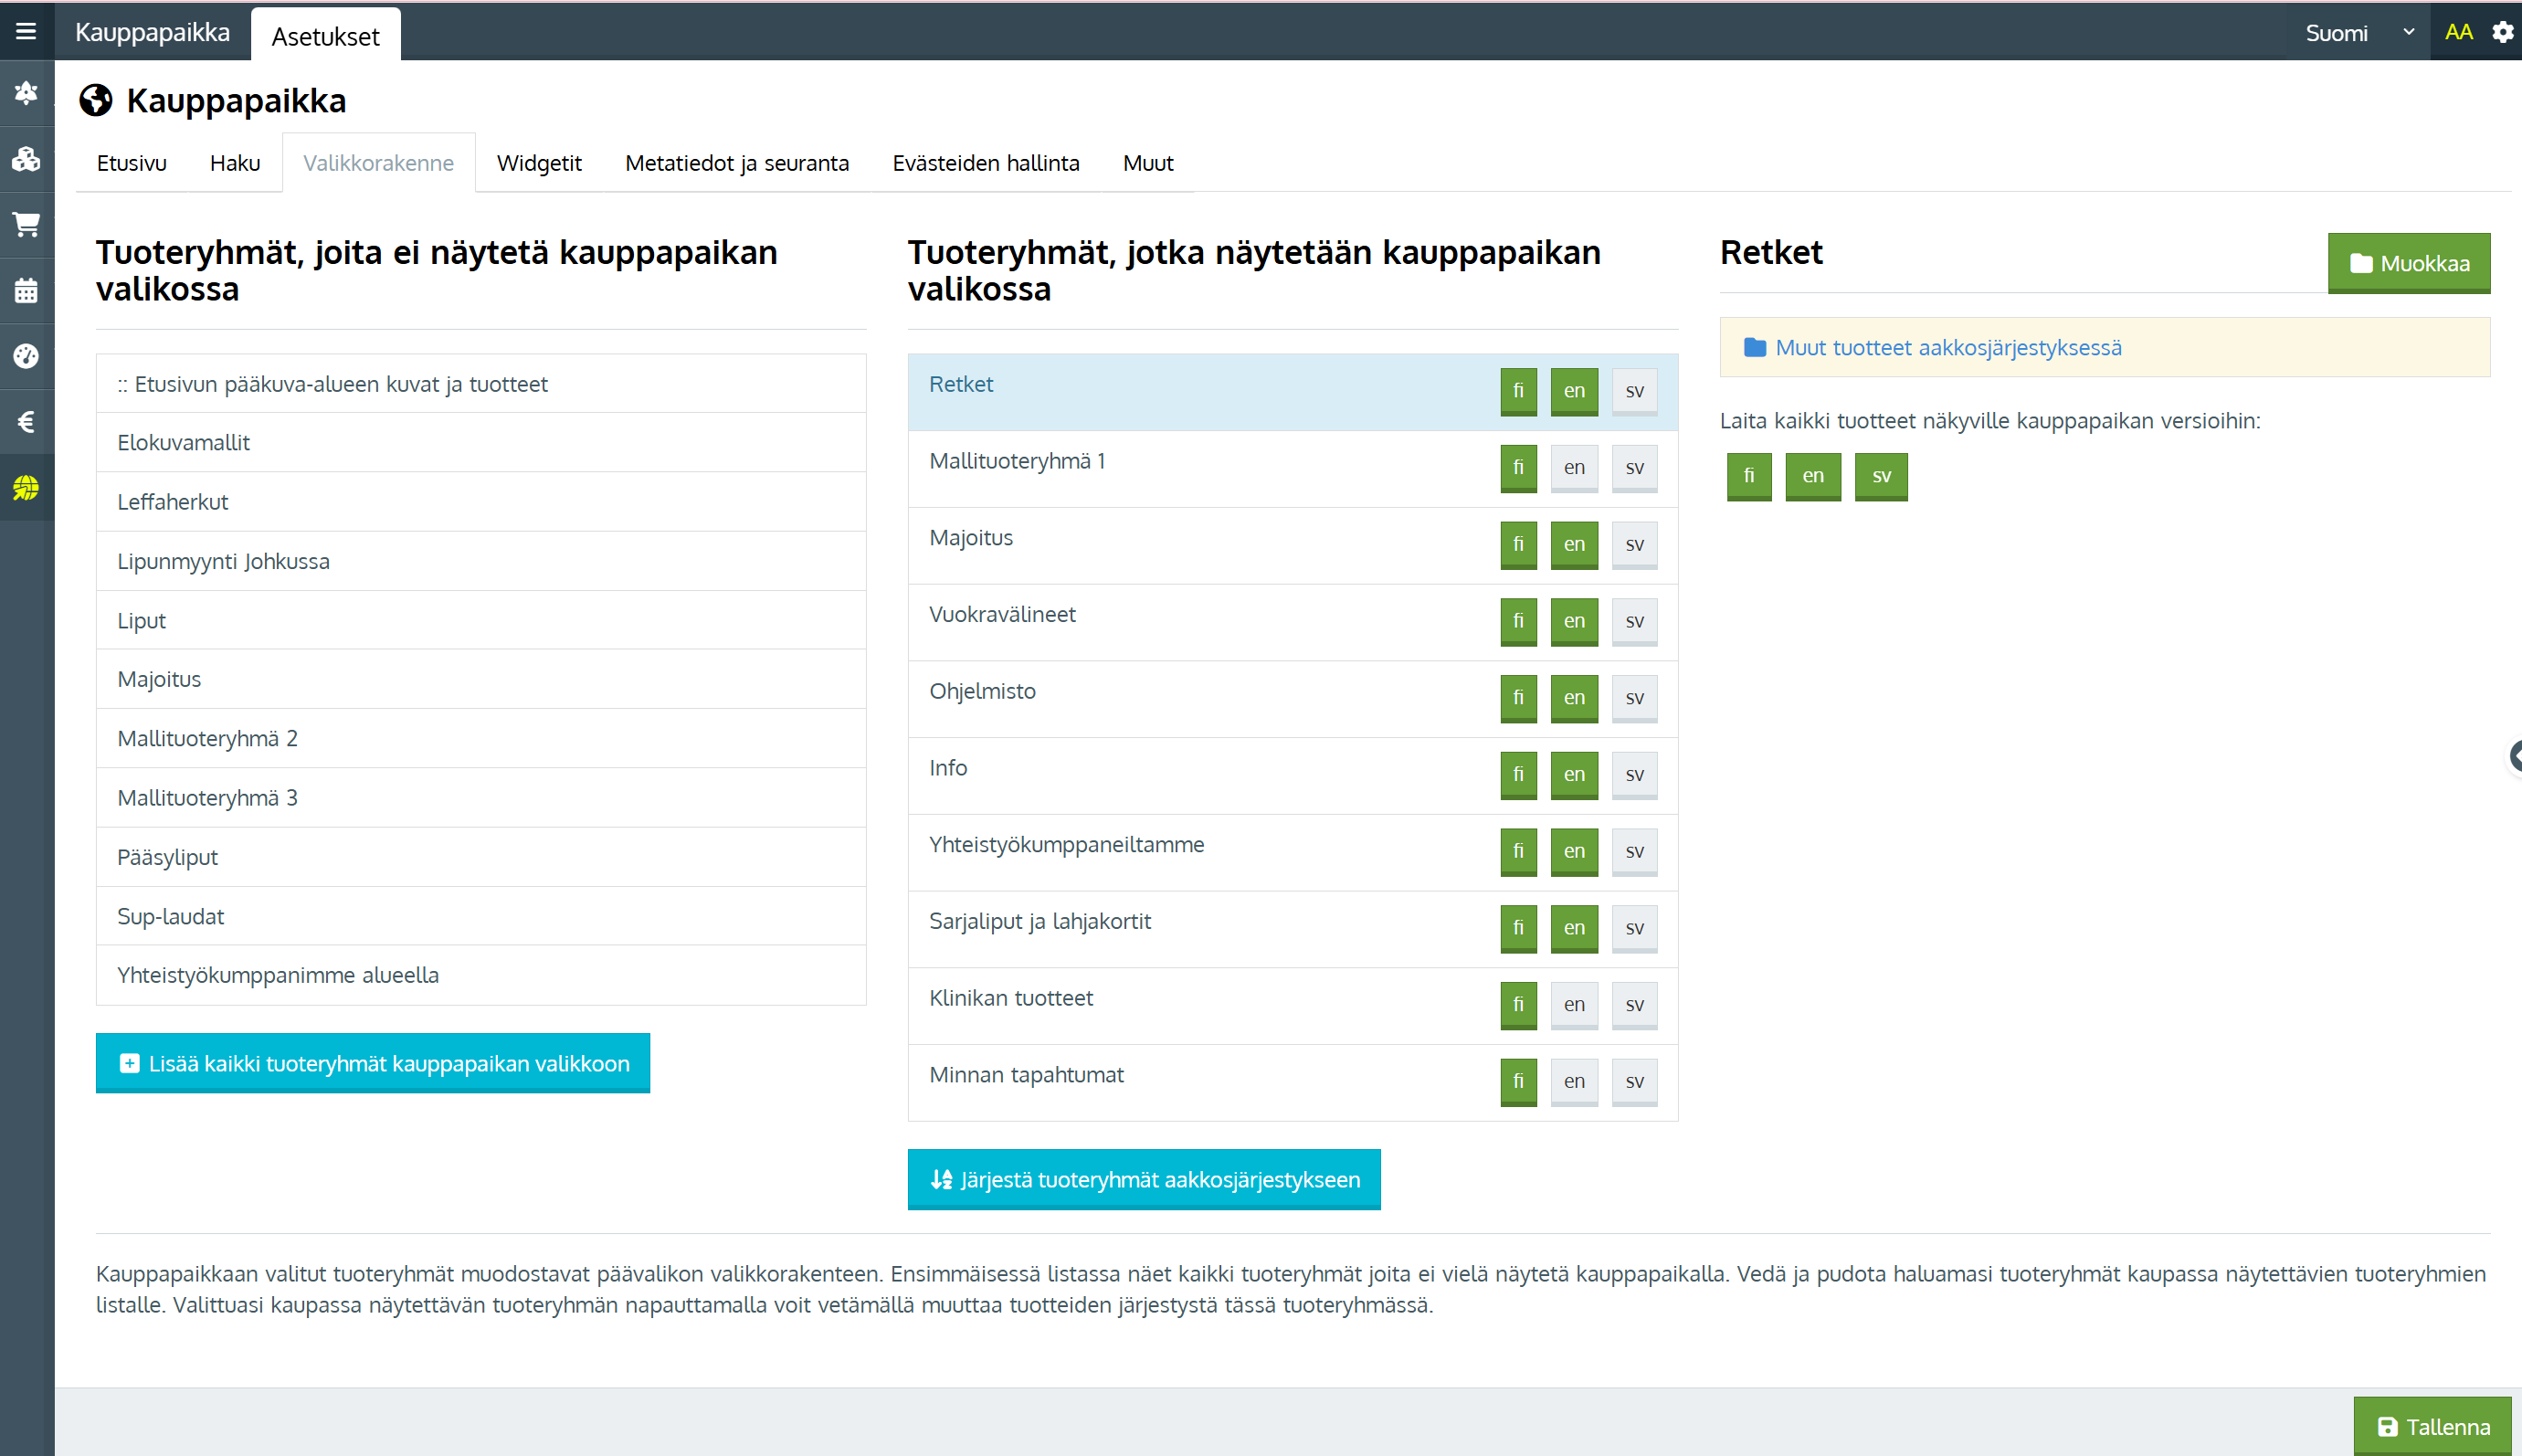Click Järjestä tuoteryhmät aakkosjärjestykseen button
The width and height of the screenshot is (2522, 1456).
pos(1144,1180)
